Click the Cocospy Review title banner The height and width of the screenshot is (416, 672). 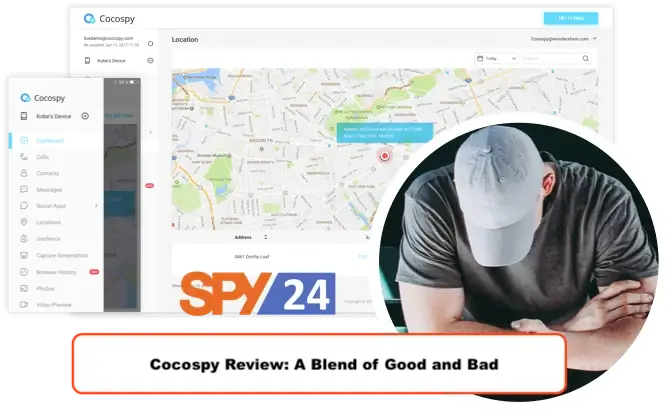320,364
